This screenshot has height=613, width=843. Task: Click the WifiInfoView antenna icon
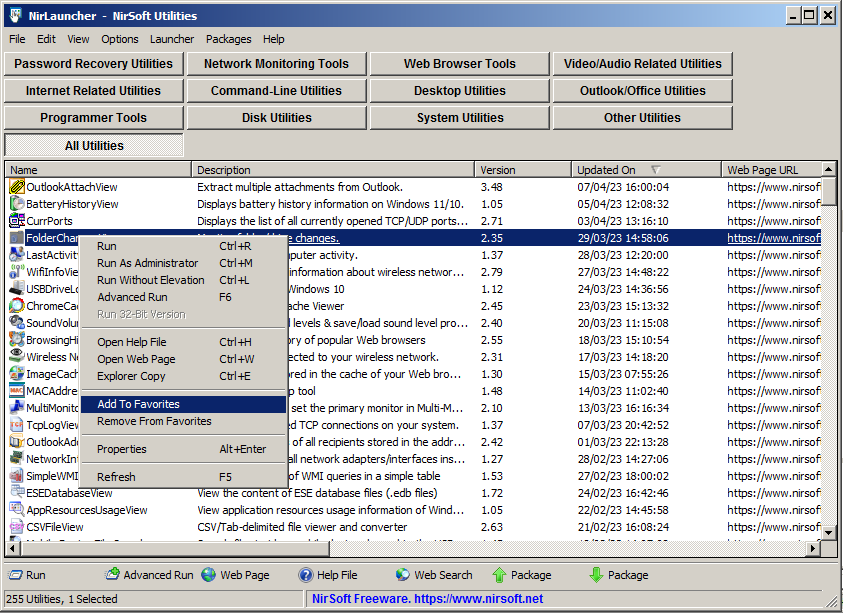[17, 272]
